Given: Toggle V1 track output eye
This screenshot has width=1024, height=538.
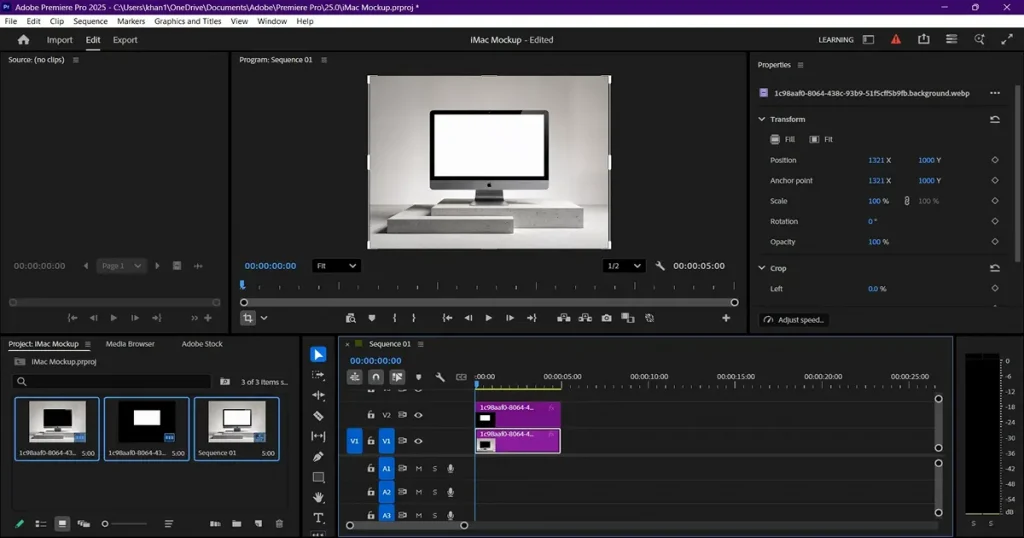Looking at the screenshot, I should pyautogui.click(x=418, y=441).
